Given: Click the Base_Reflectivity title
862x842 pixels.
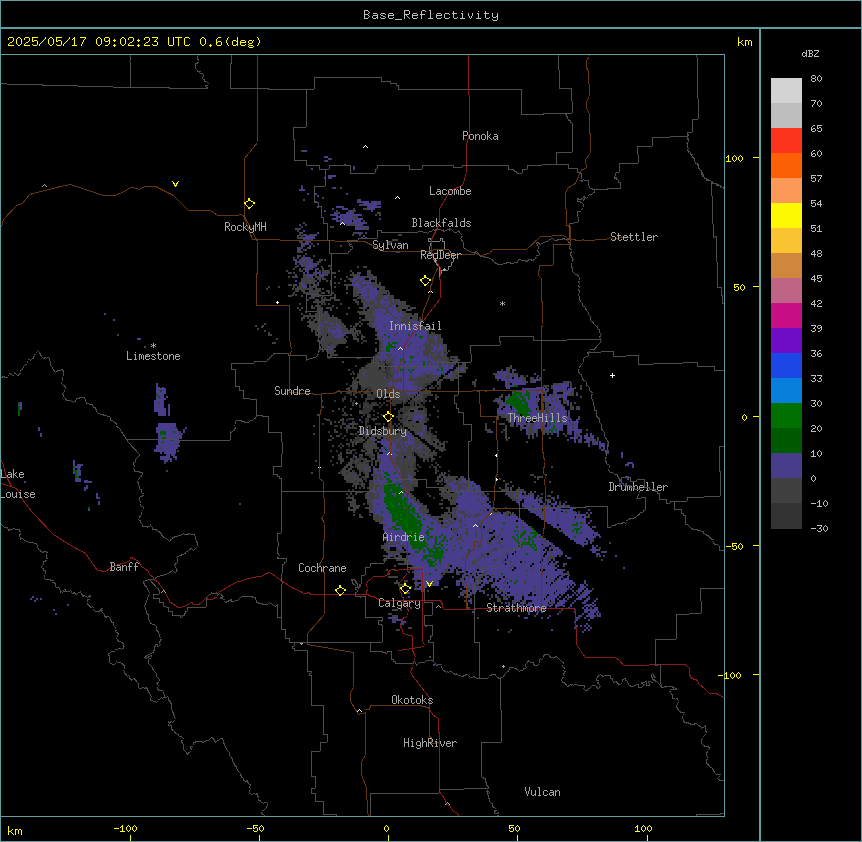Looking at the screenshot, I should (x=431, y=15).
